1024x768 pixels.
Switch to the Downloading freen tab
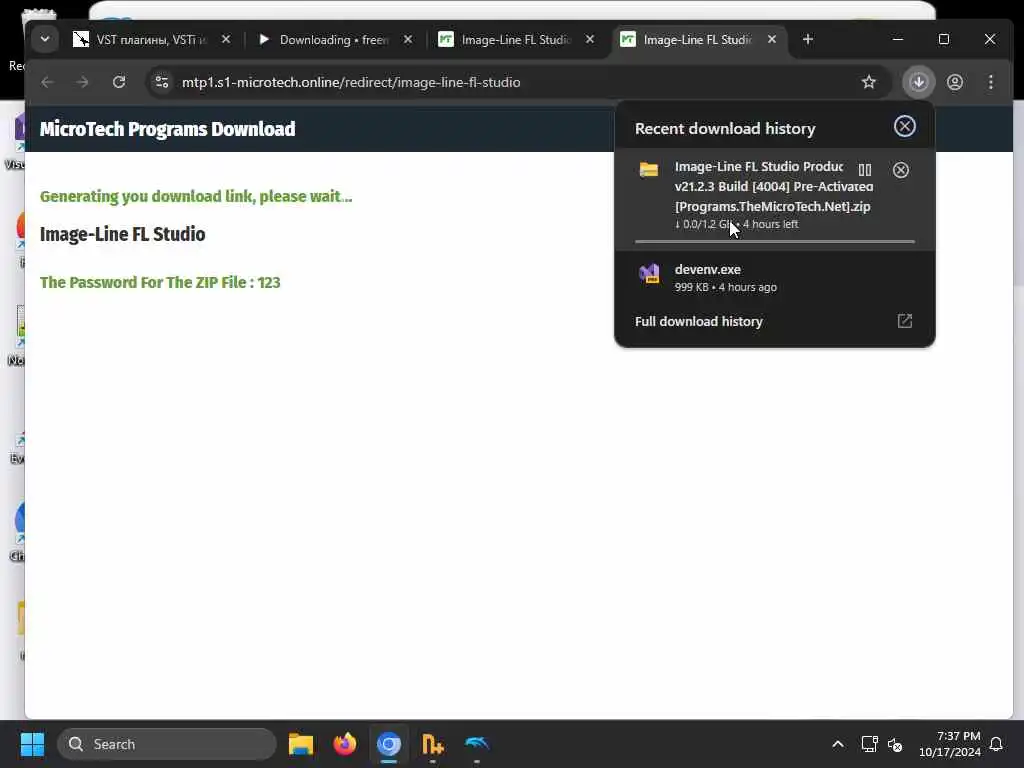335,40
